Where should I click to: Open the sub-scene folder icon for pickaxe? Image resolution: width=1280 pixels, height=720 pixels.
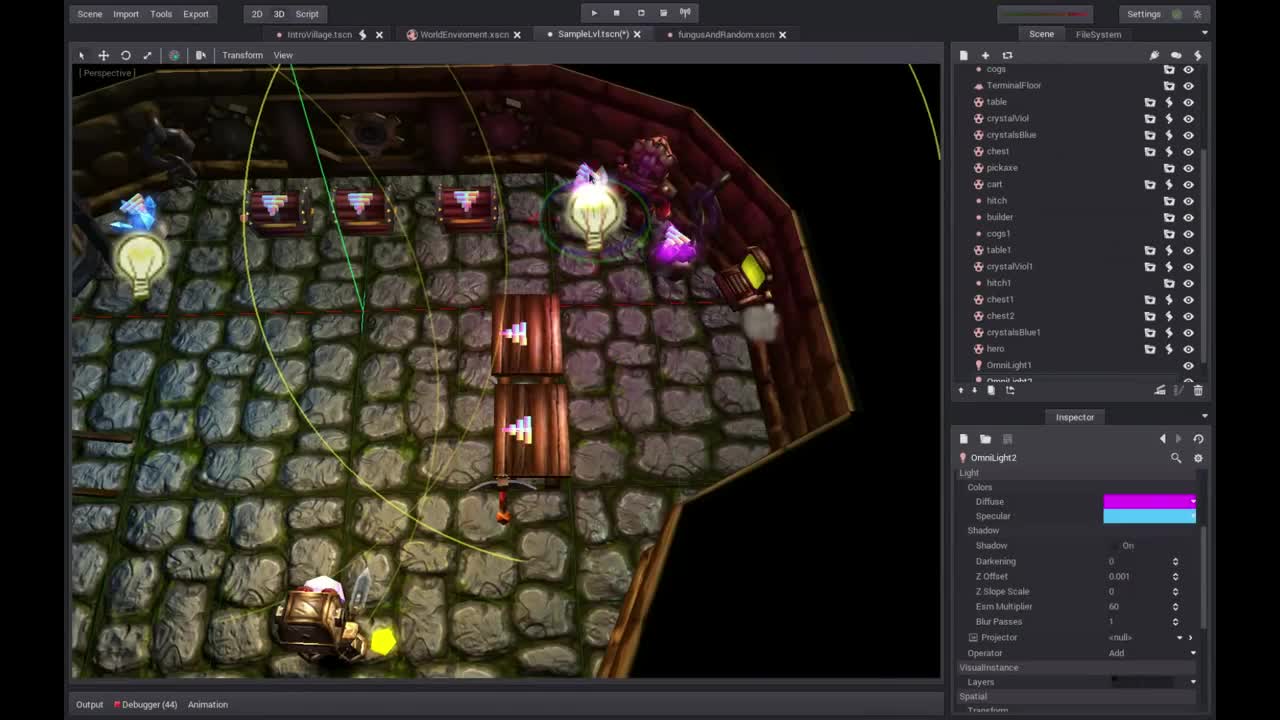1169,168
